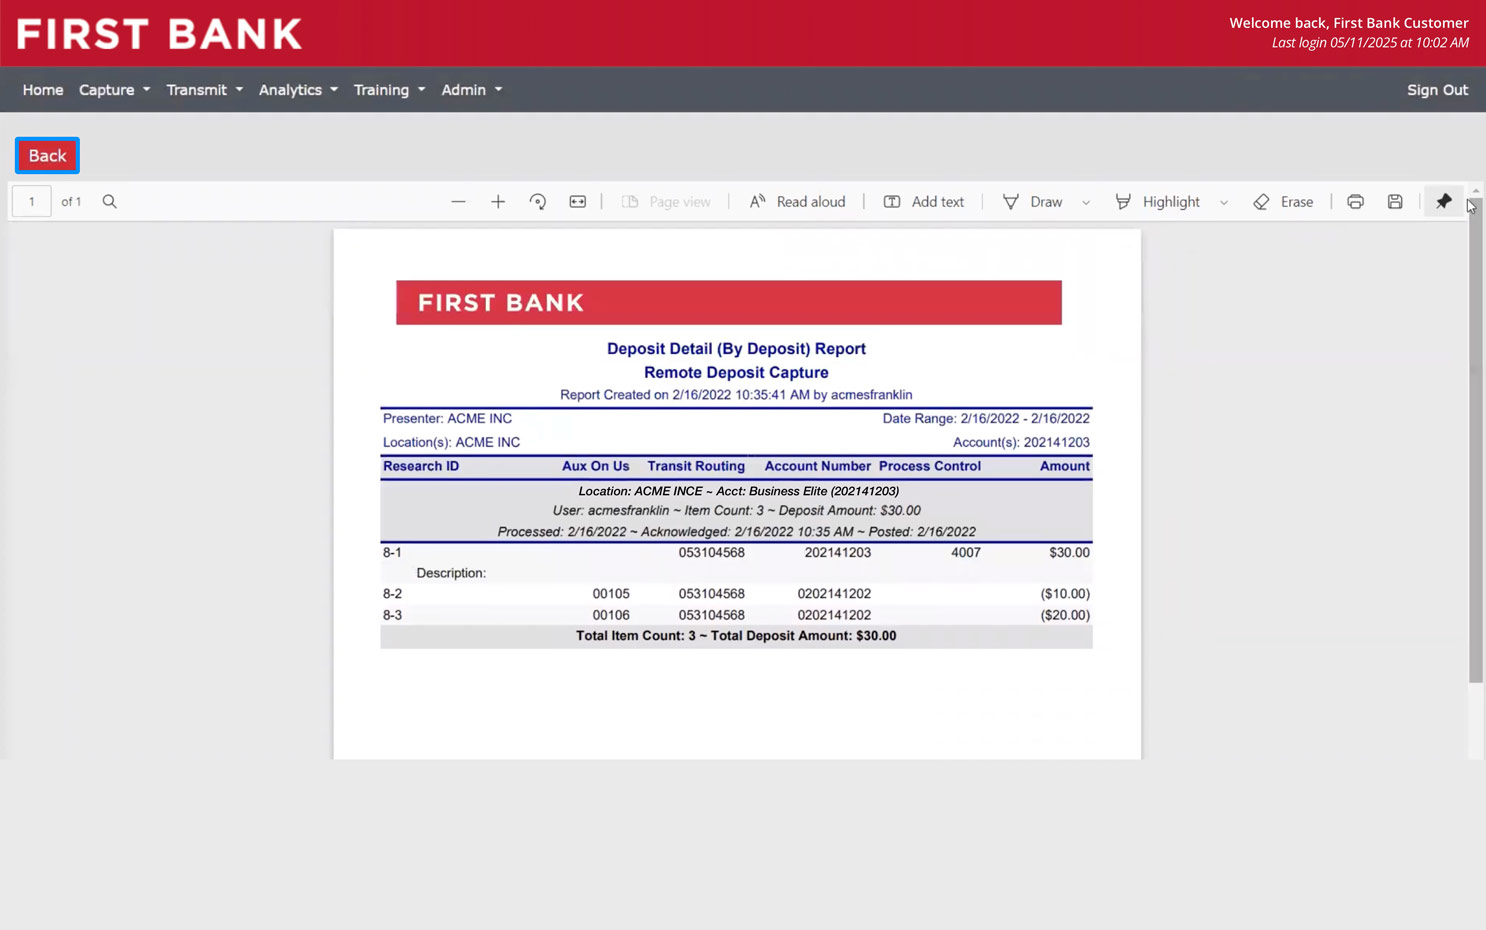Click the First Bank logo in header

coord(159,34)
